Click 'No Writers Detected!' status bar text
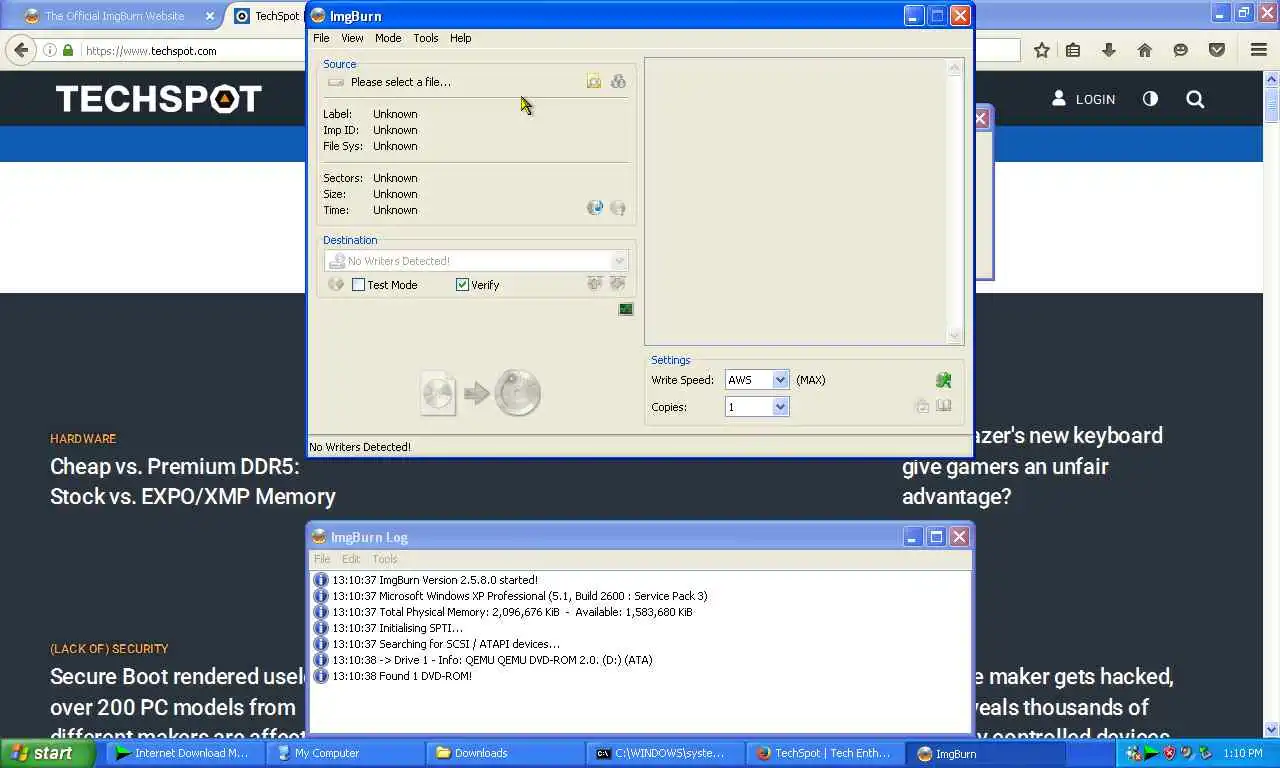Viewport: 1280px width, 768px height. [360, 447]
